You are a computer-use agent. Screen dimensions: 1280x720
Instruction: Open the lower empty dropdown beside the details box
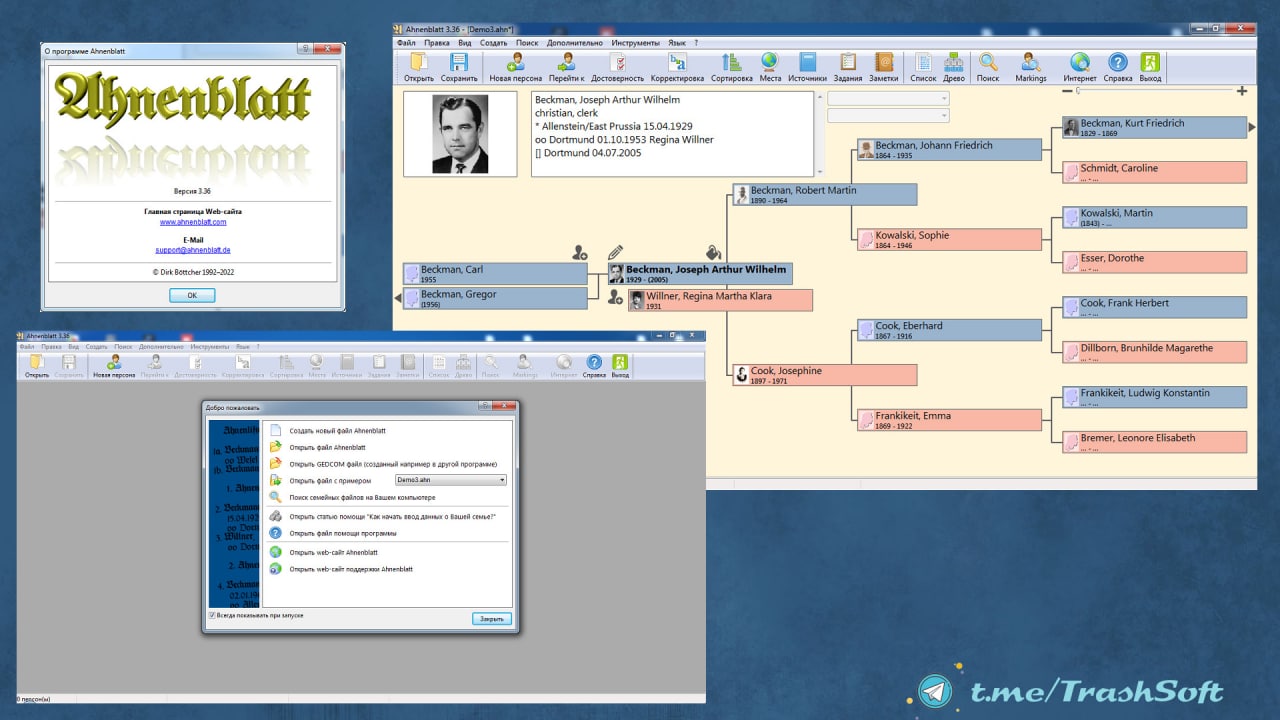[x=888, y=116]
